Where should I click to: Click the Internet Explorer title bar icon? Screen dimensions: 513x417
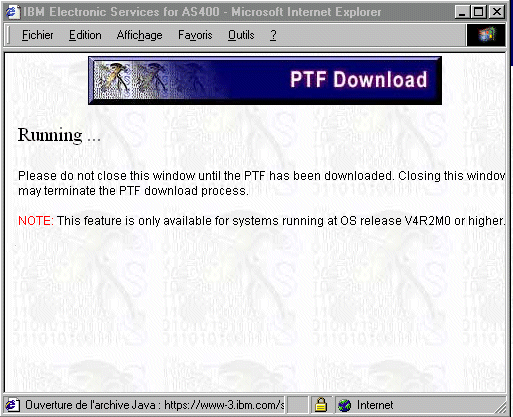pos(13,12)
